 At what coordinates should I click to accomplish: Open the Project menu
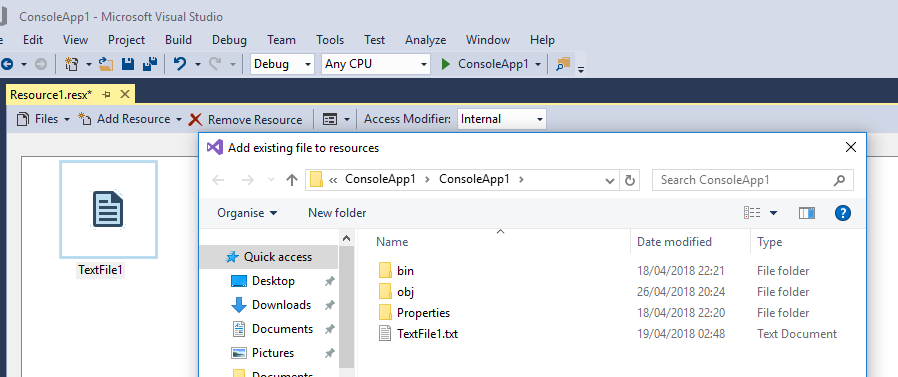[127, 40]
